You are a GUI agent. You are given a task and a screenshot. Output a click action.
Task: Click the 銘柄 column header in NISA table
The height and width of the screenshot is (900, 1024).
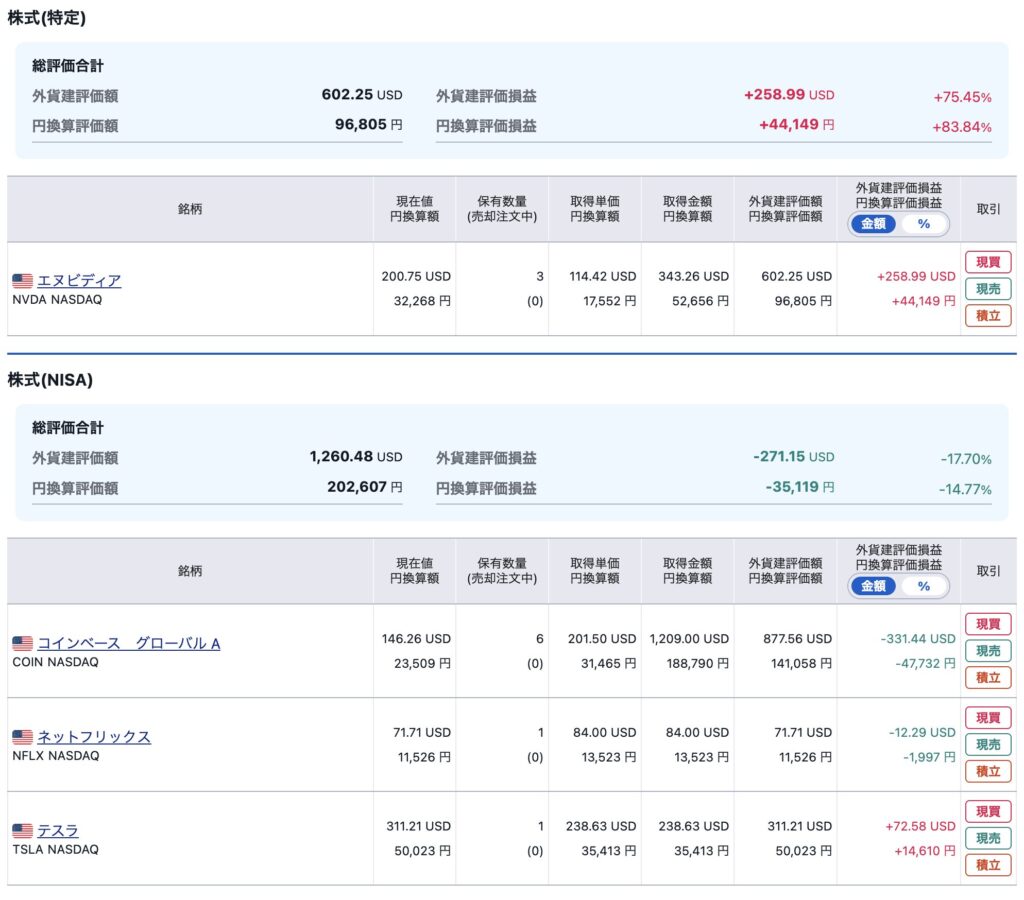[190, 571]
